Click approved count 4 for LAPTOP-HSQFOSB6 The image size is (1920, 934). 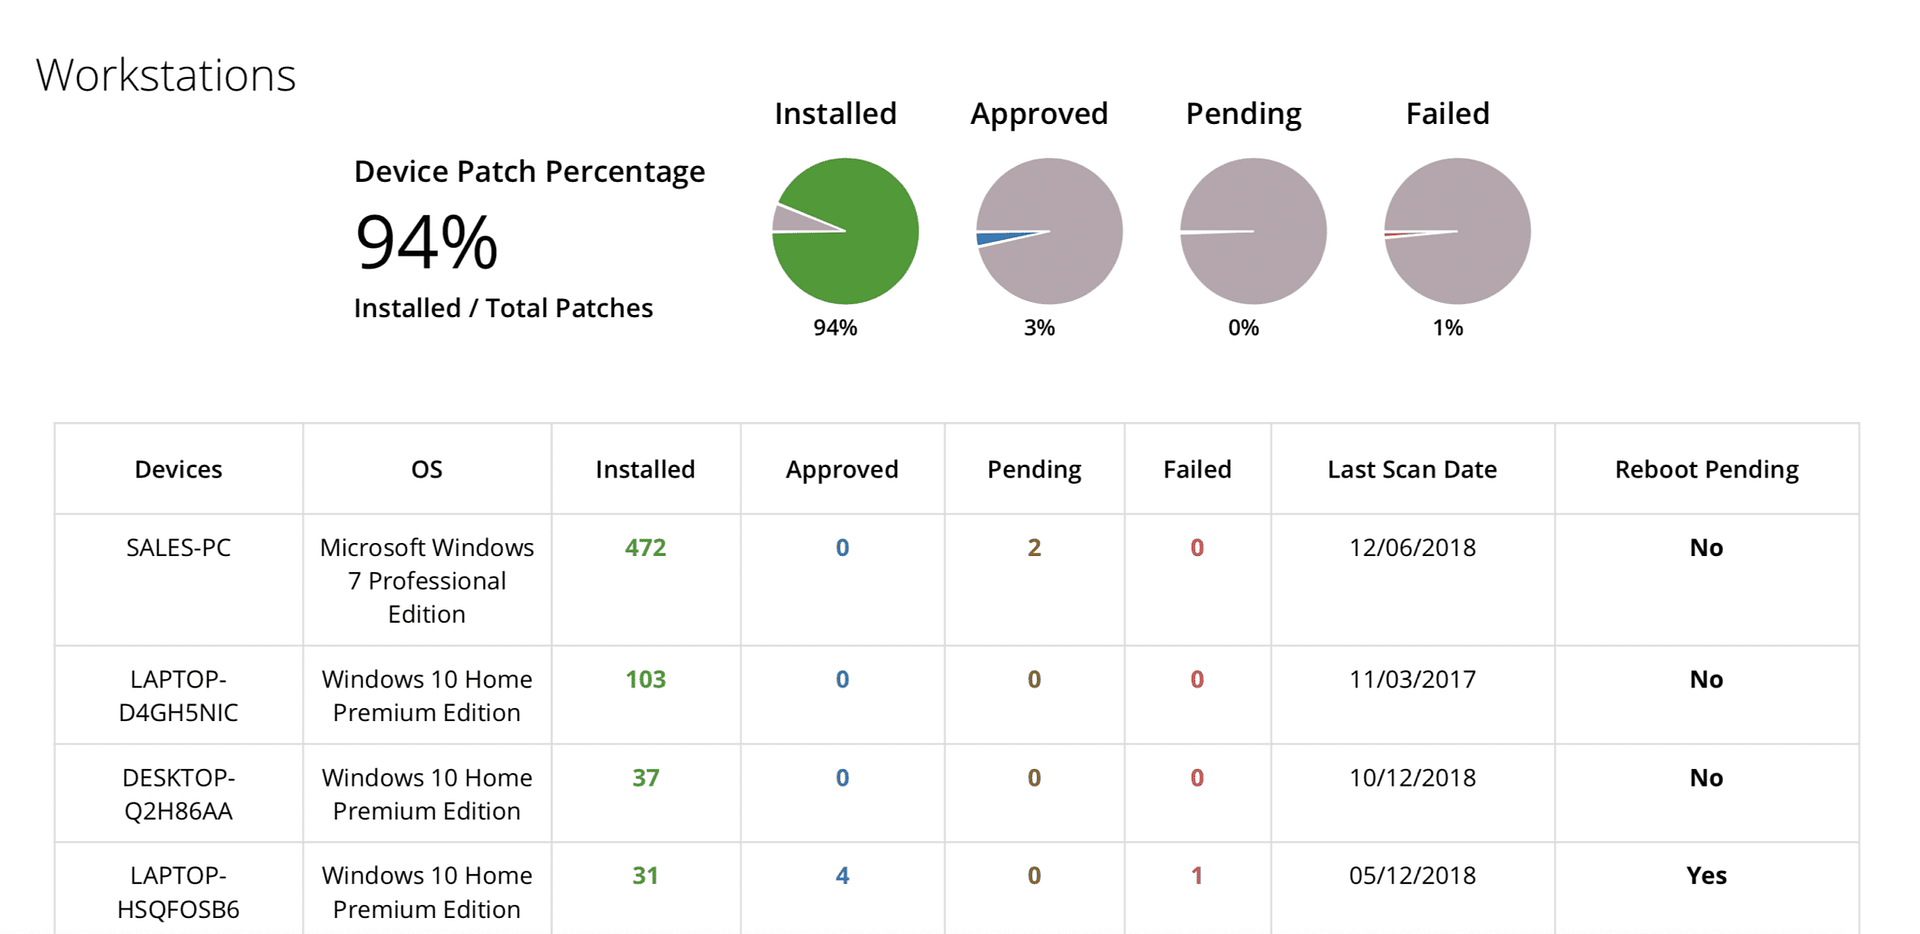(842, 875)
